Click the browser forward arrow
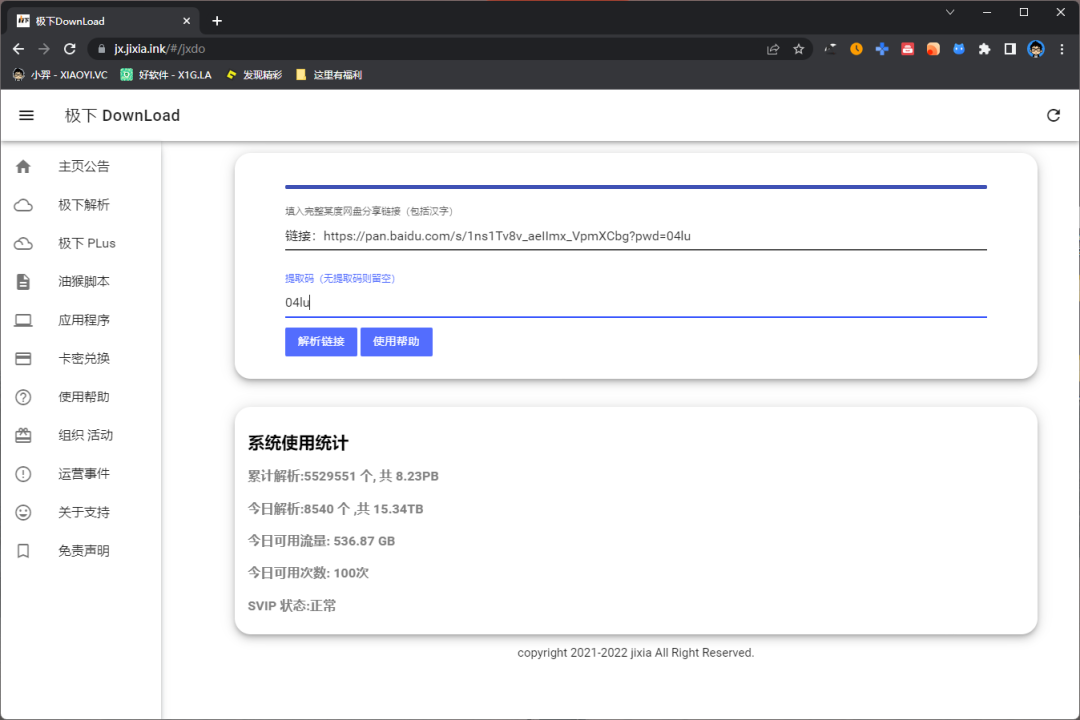1080x720 pixels. point(44,49)
